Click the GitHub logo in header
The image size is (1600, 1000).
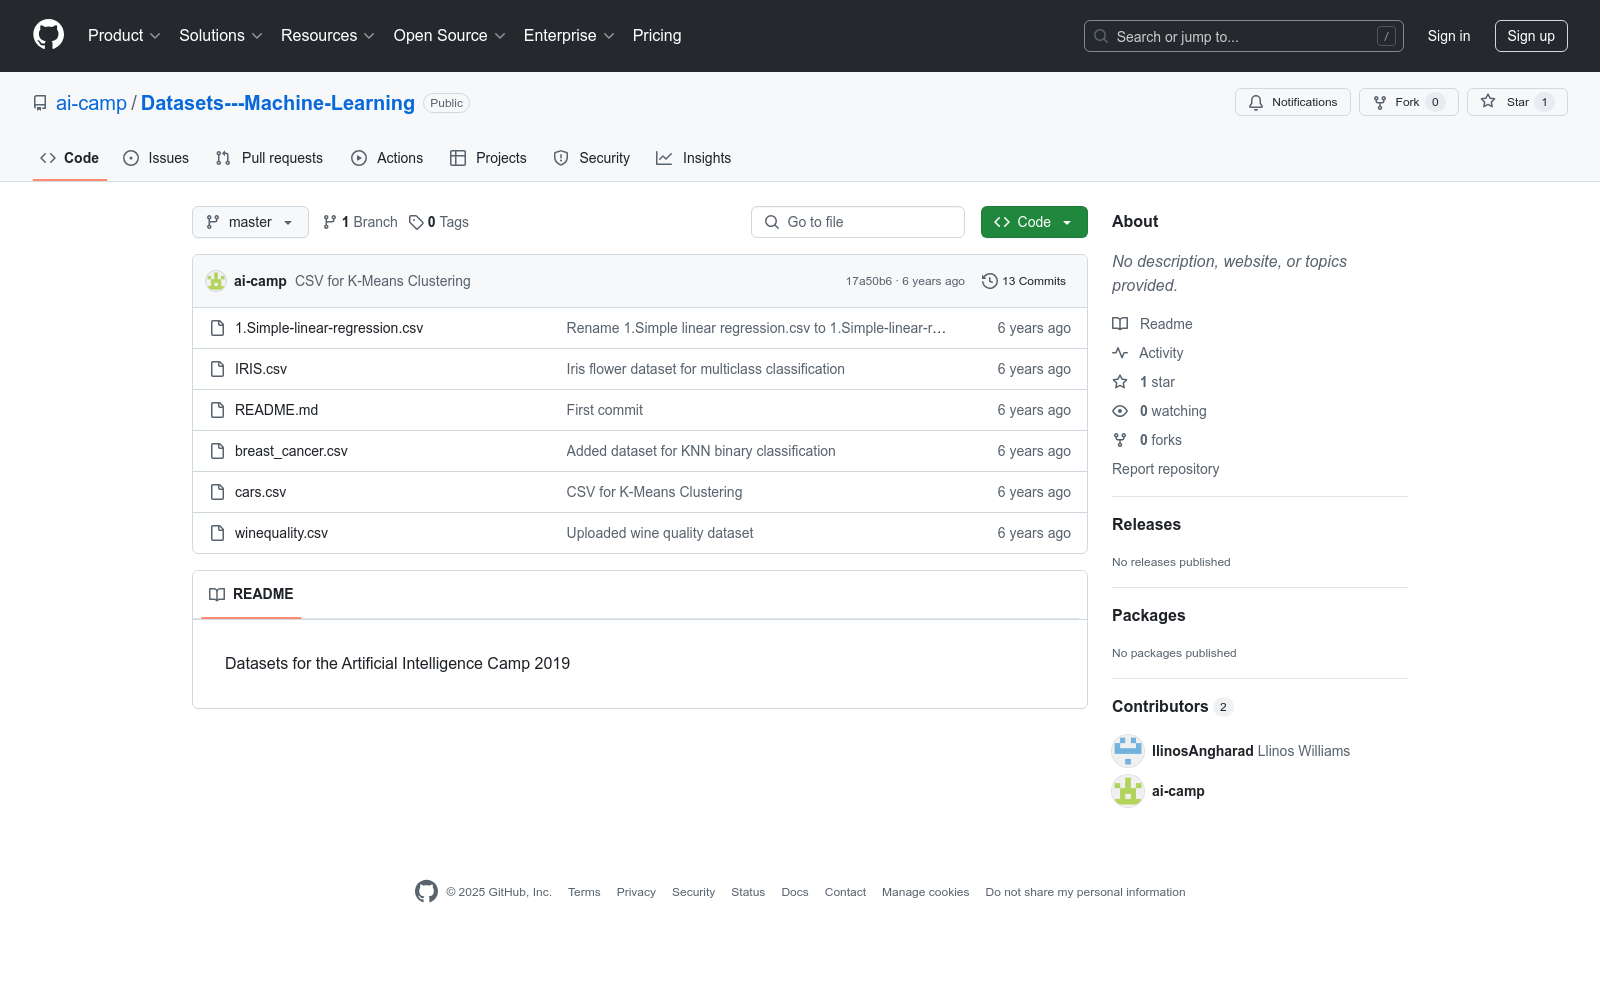point(48,35)
